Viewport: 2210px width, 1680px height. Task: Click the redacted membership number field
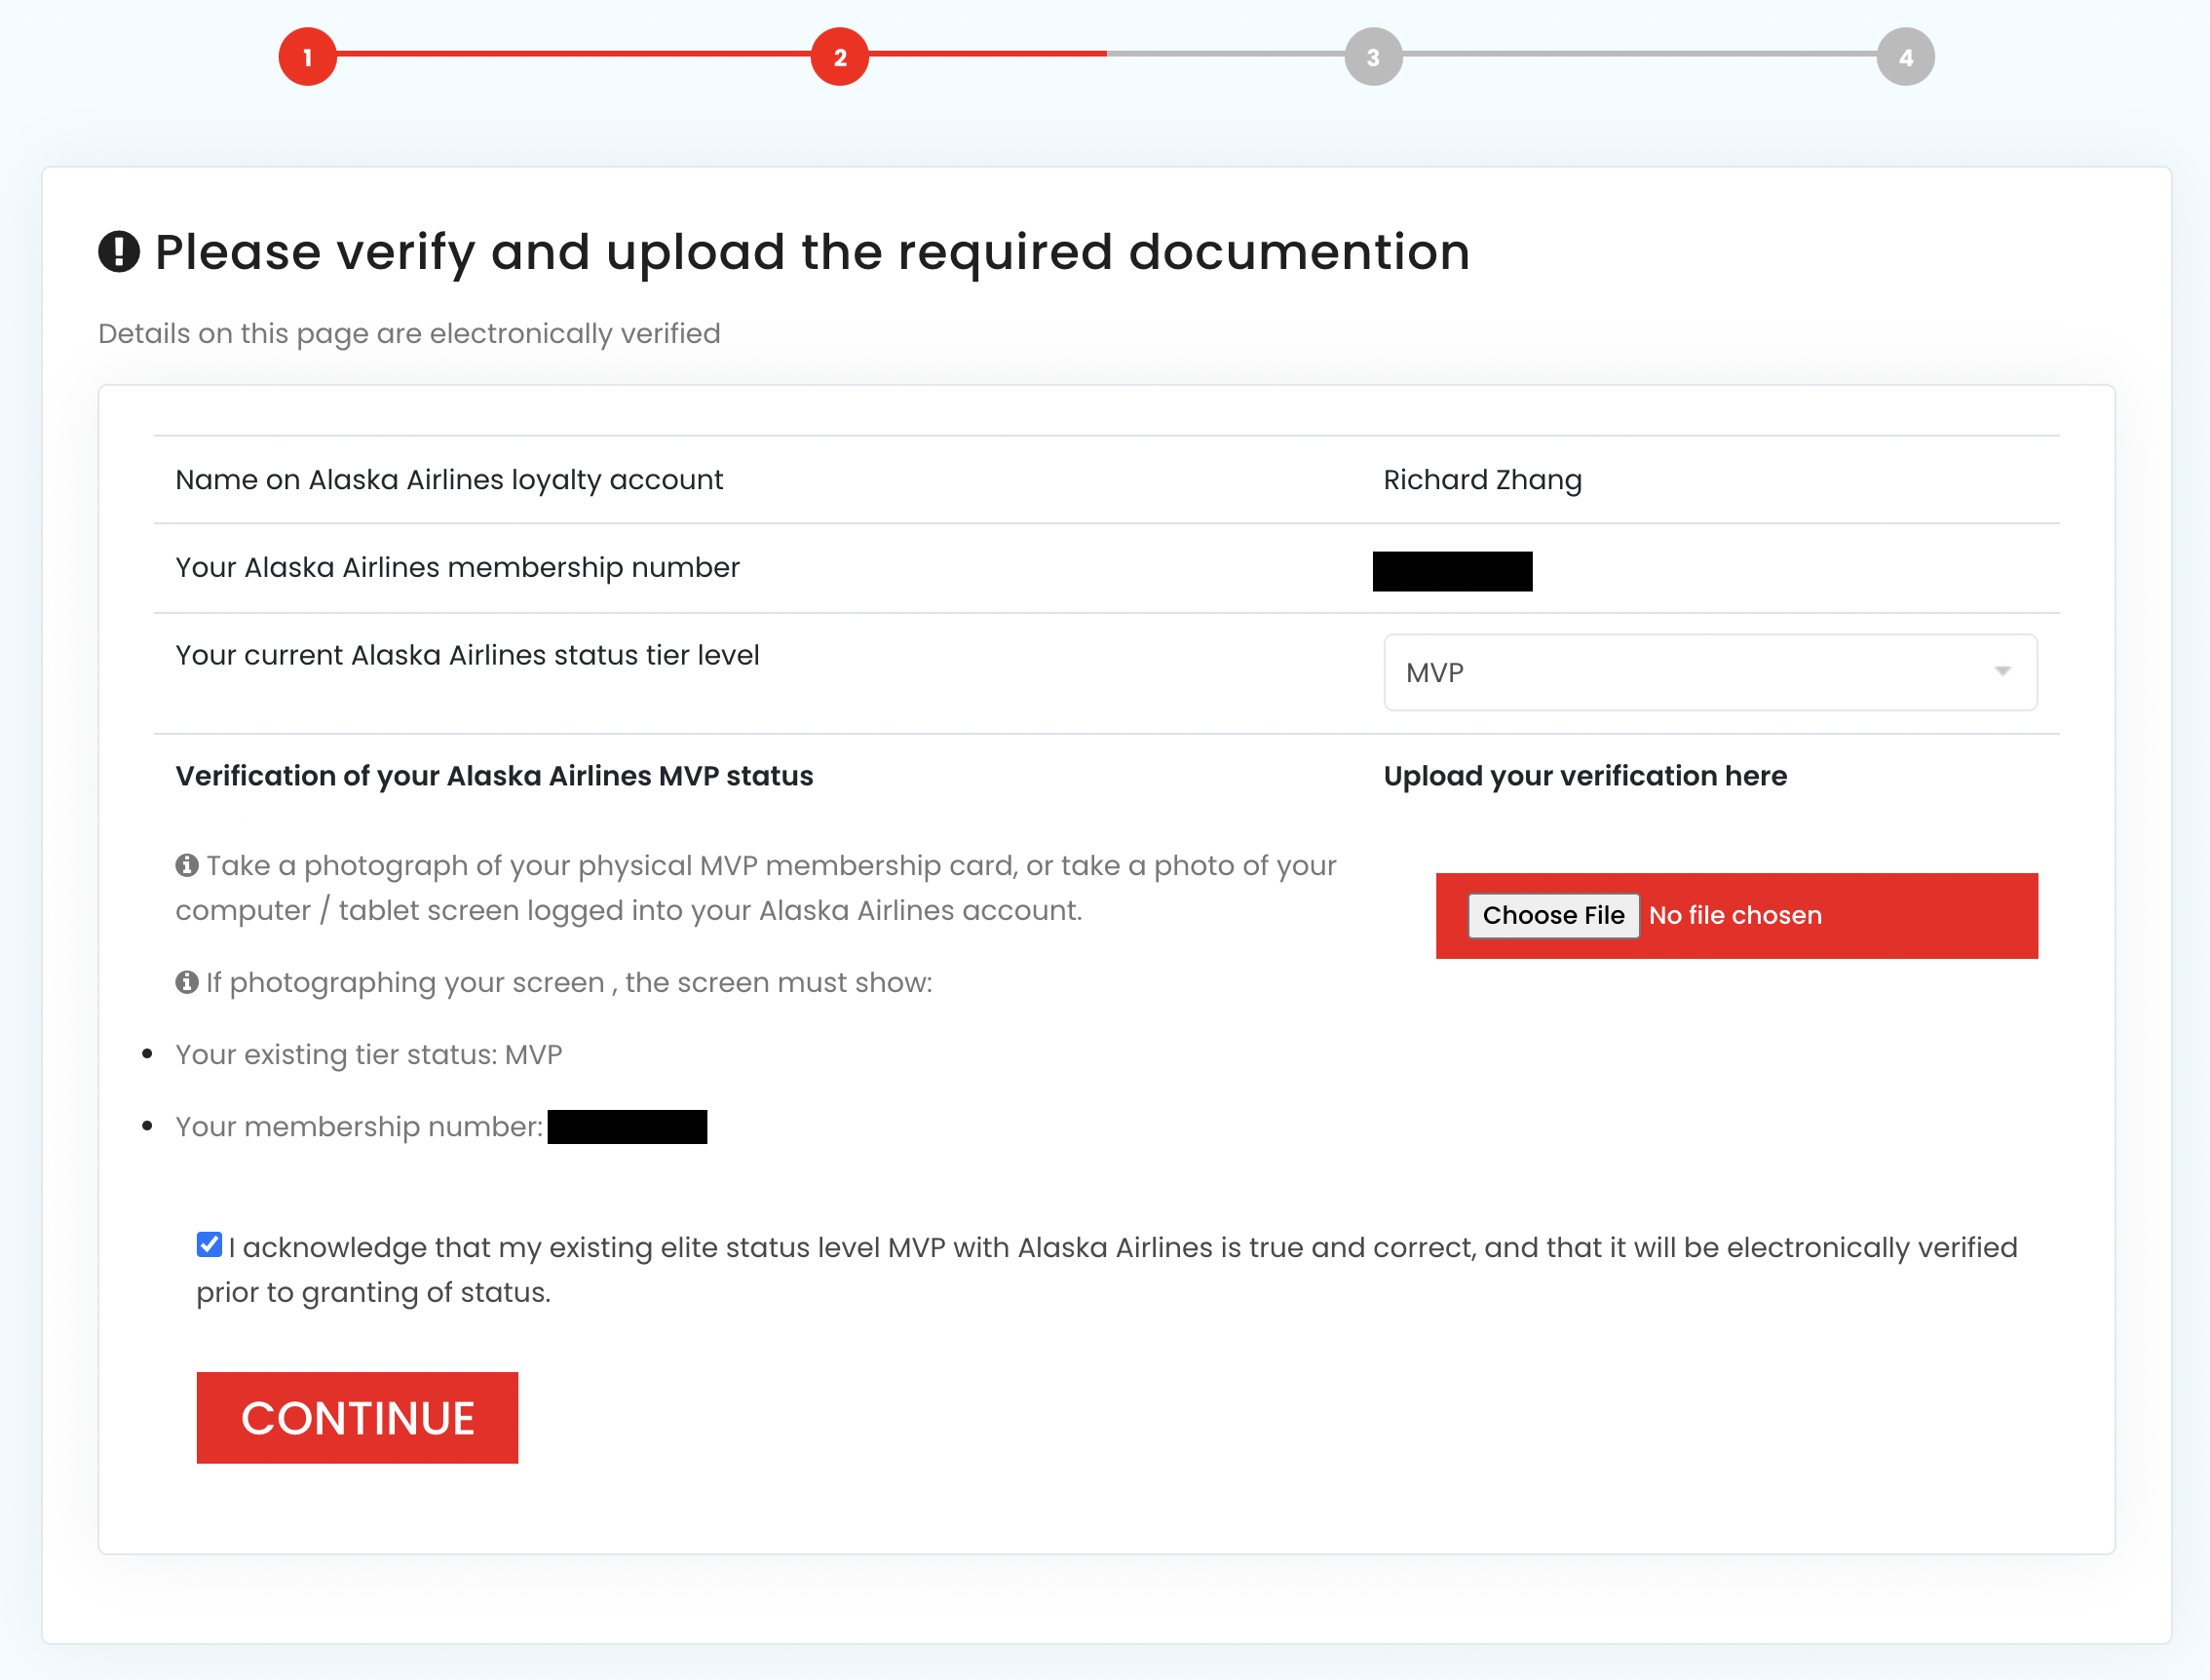click(1452, 571)
